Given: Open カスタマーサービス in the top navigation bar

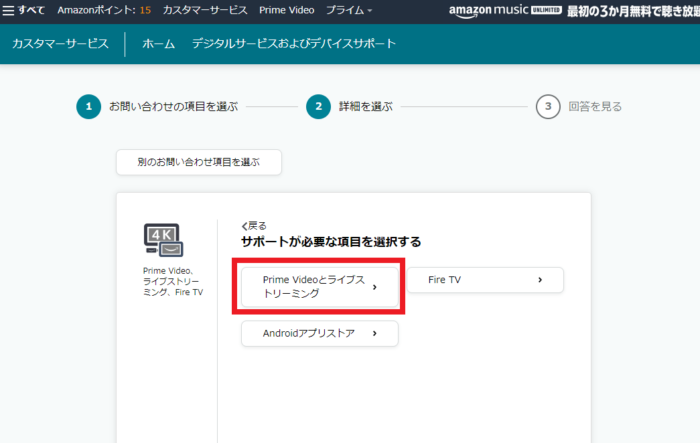Looking at the screenshot, I should pos(205,10).
